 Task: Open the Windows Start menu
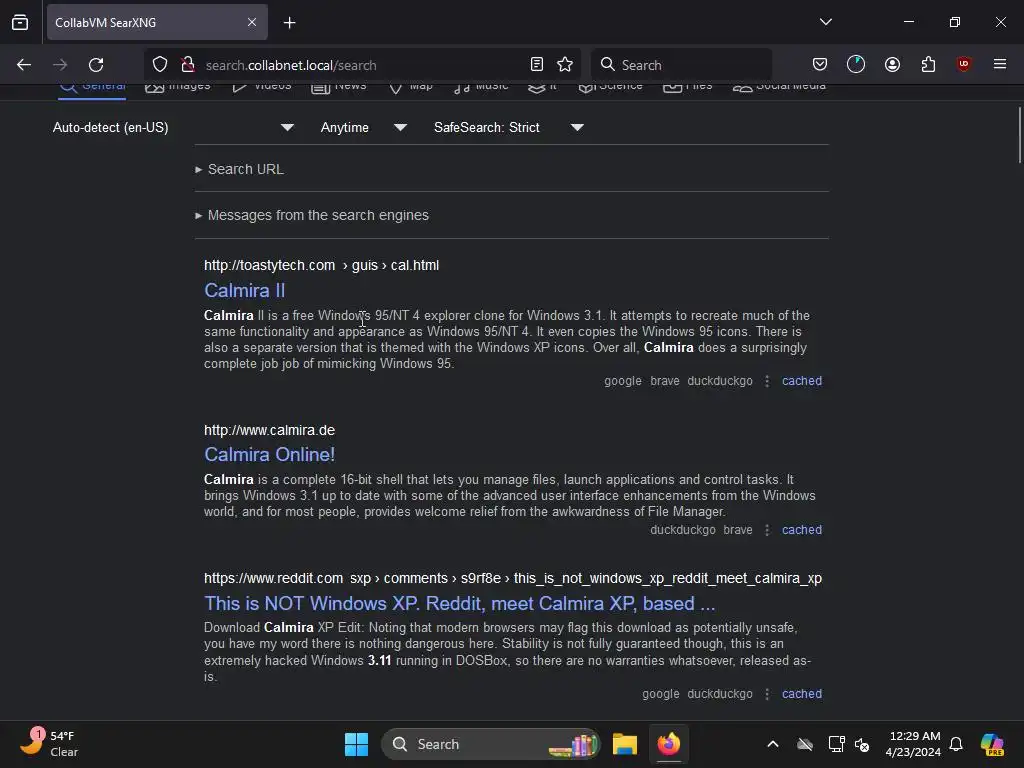click(357, 744)
